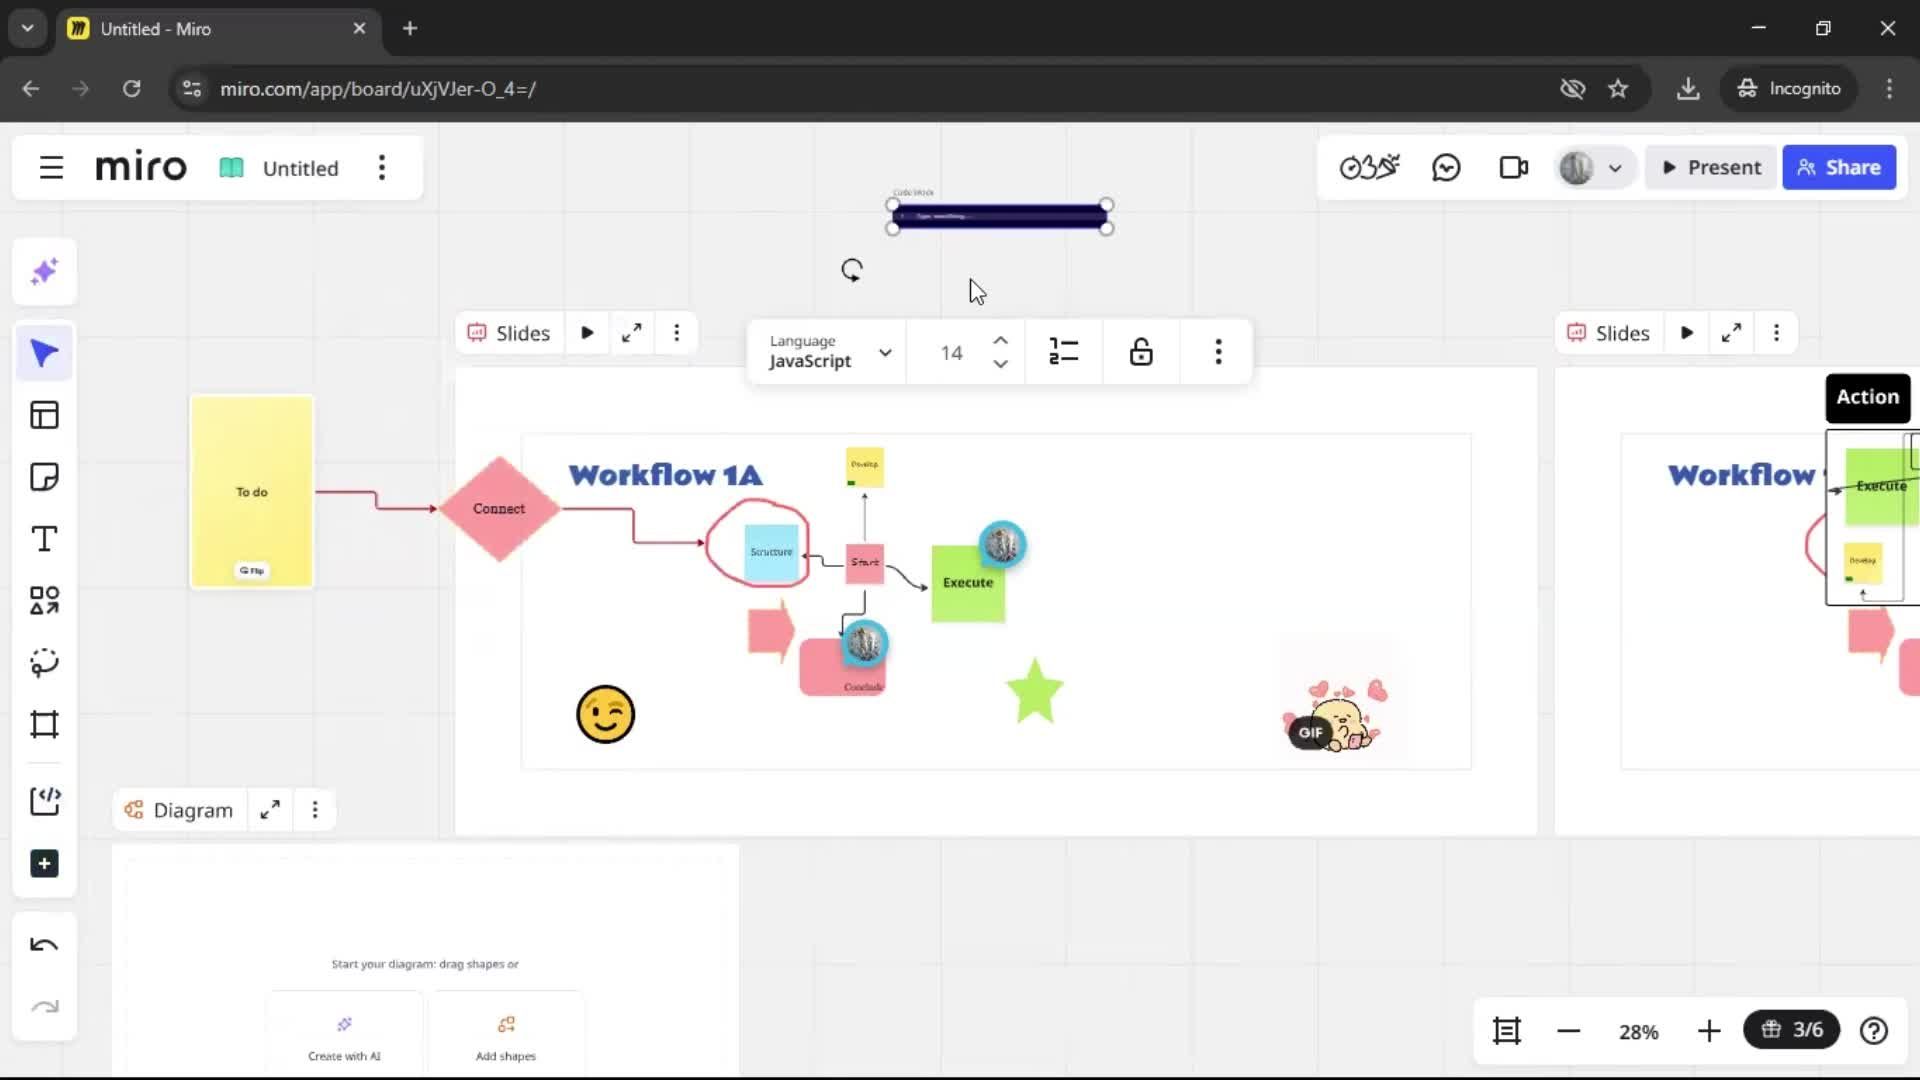Open more tools plus button
Screen dimensions: 1920x1080
click(x=44, y=864)
